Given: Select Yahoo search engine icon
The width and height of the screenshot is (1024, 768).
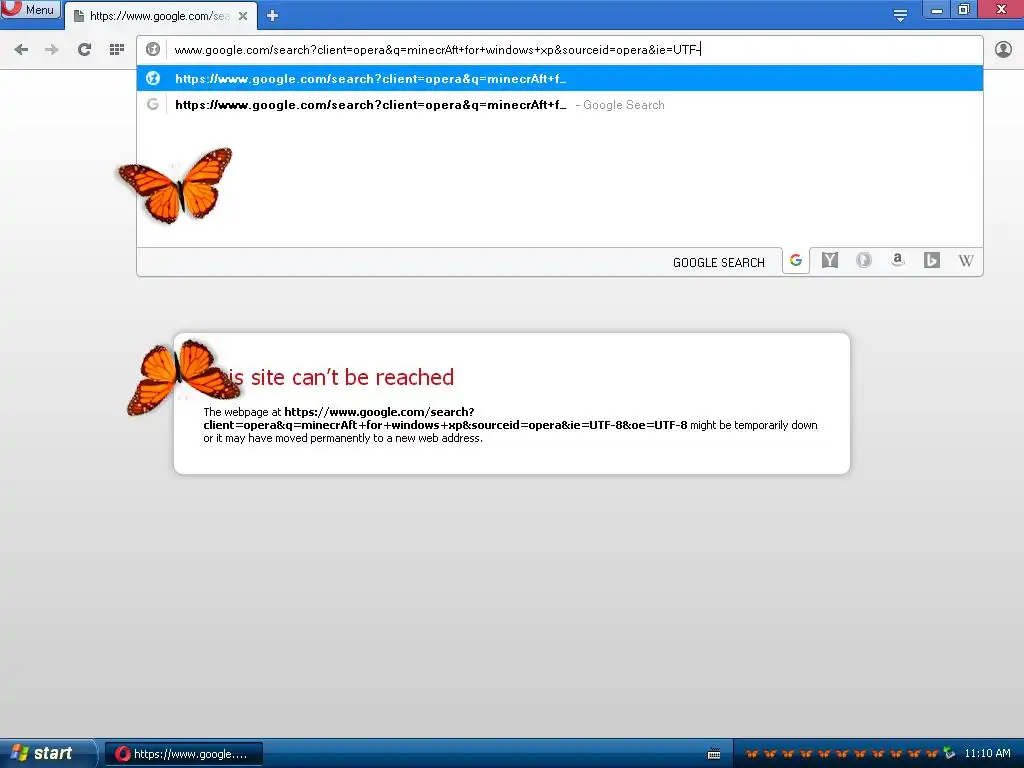Looking at the screenshot, I should point(829,260).
